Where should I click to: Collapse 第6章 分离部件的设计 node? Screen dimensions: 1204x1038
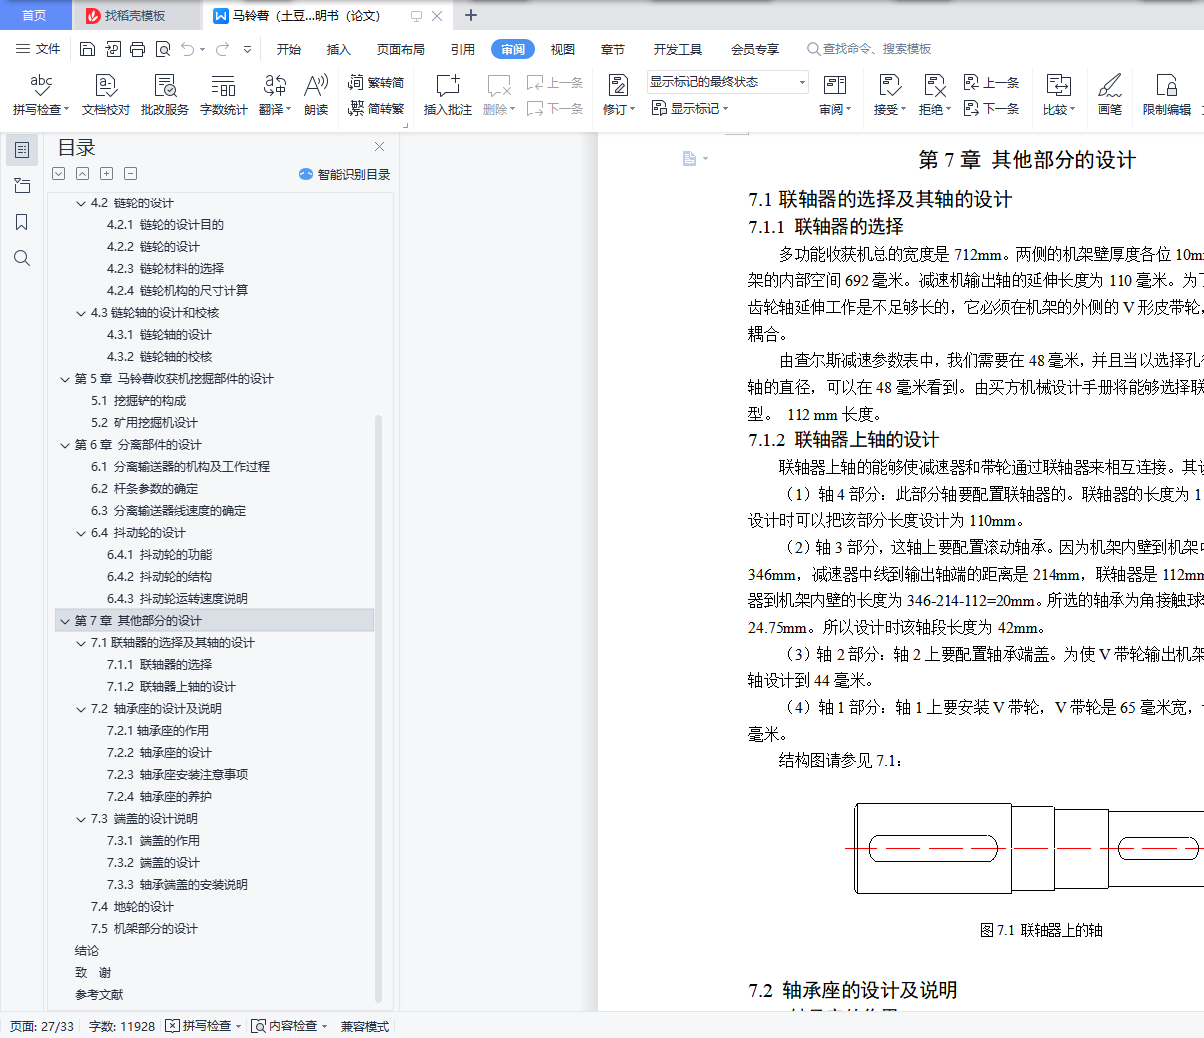[x=65, y=445]
